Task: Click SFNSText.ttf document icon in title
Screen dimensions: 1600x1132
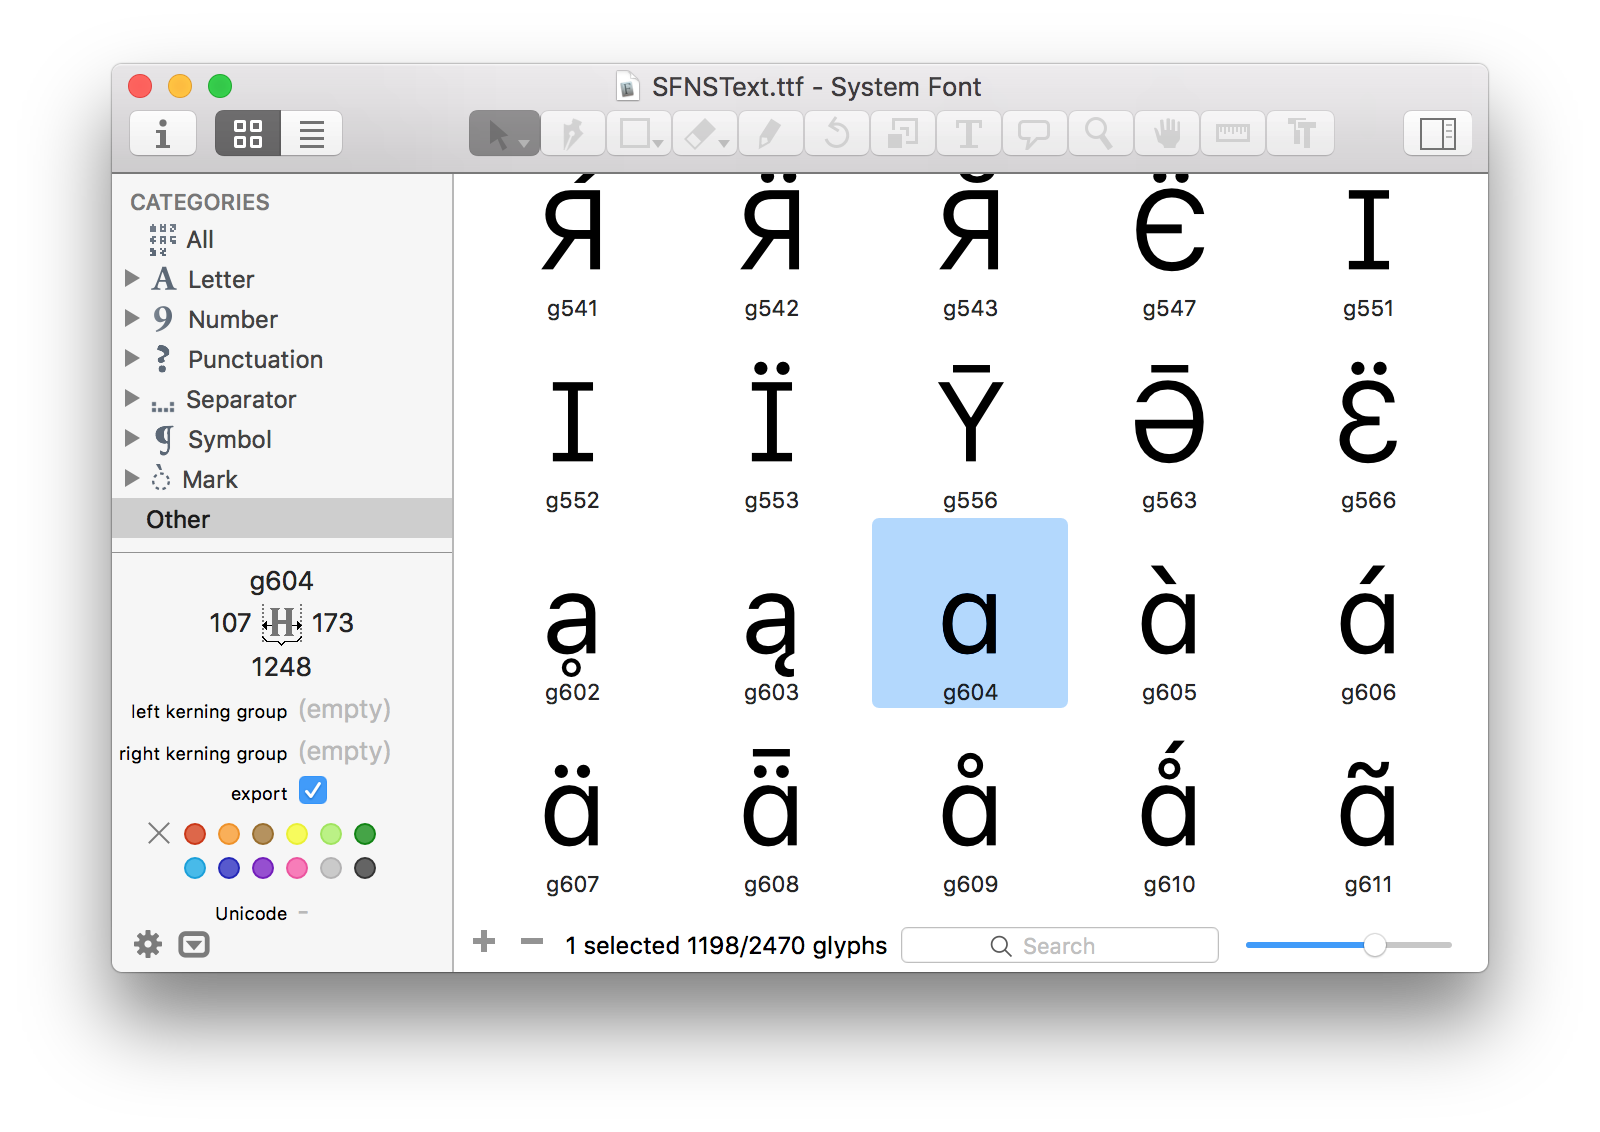Action: tap(627, 87)
